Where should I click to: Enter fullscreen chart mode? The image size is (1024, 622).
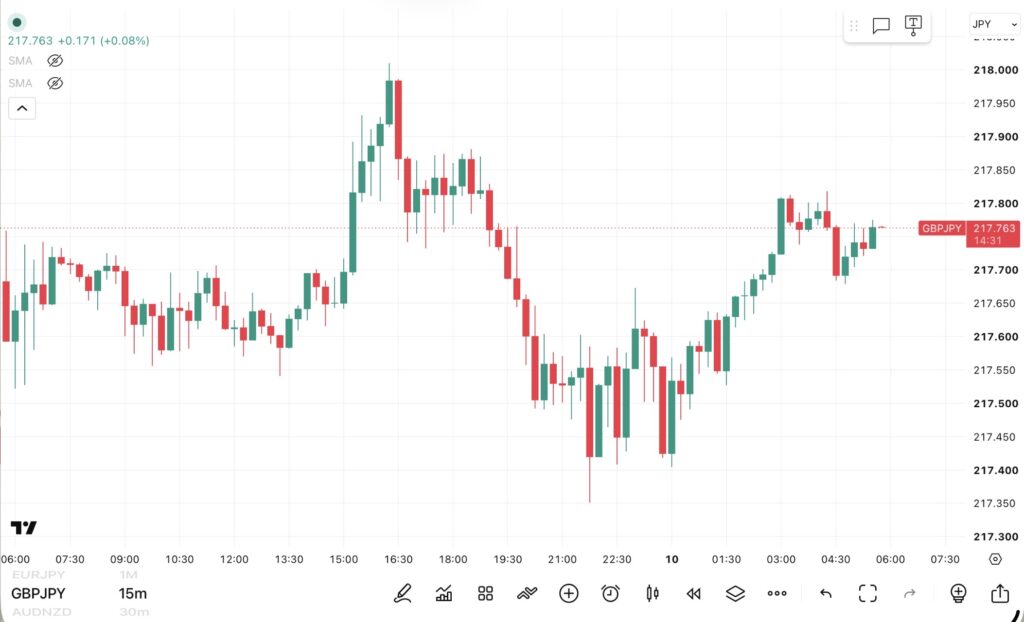click(867, 593)
